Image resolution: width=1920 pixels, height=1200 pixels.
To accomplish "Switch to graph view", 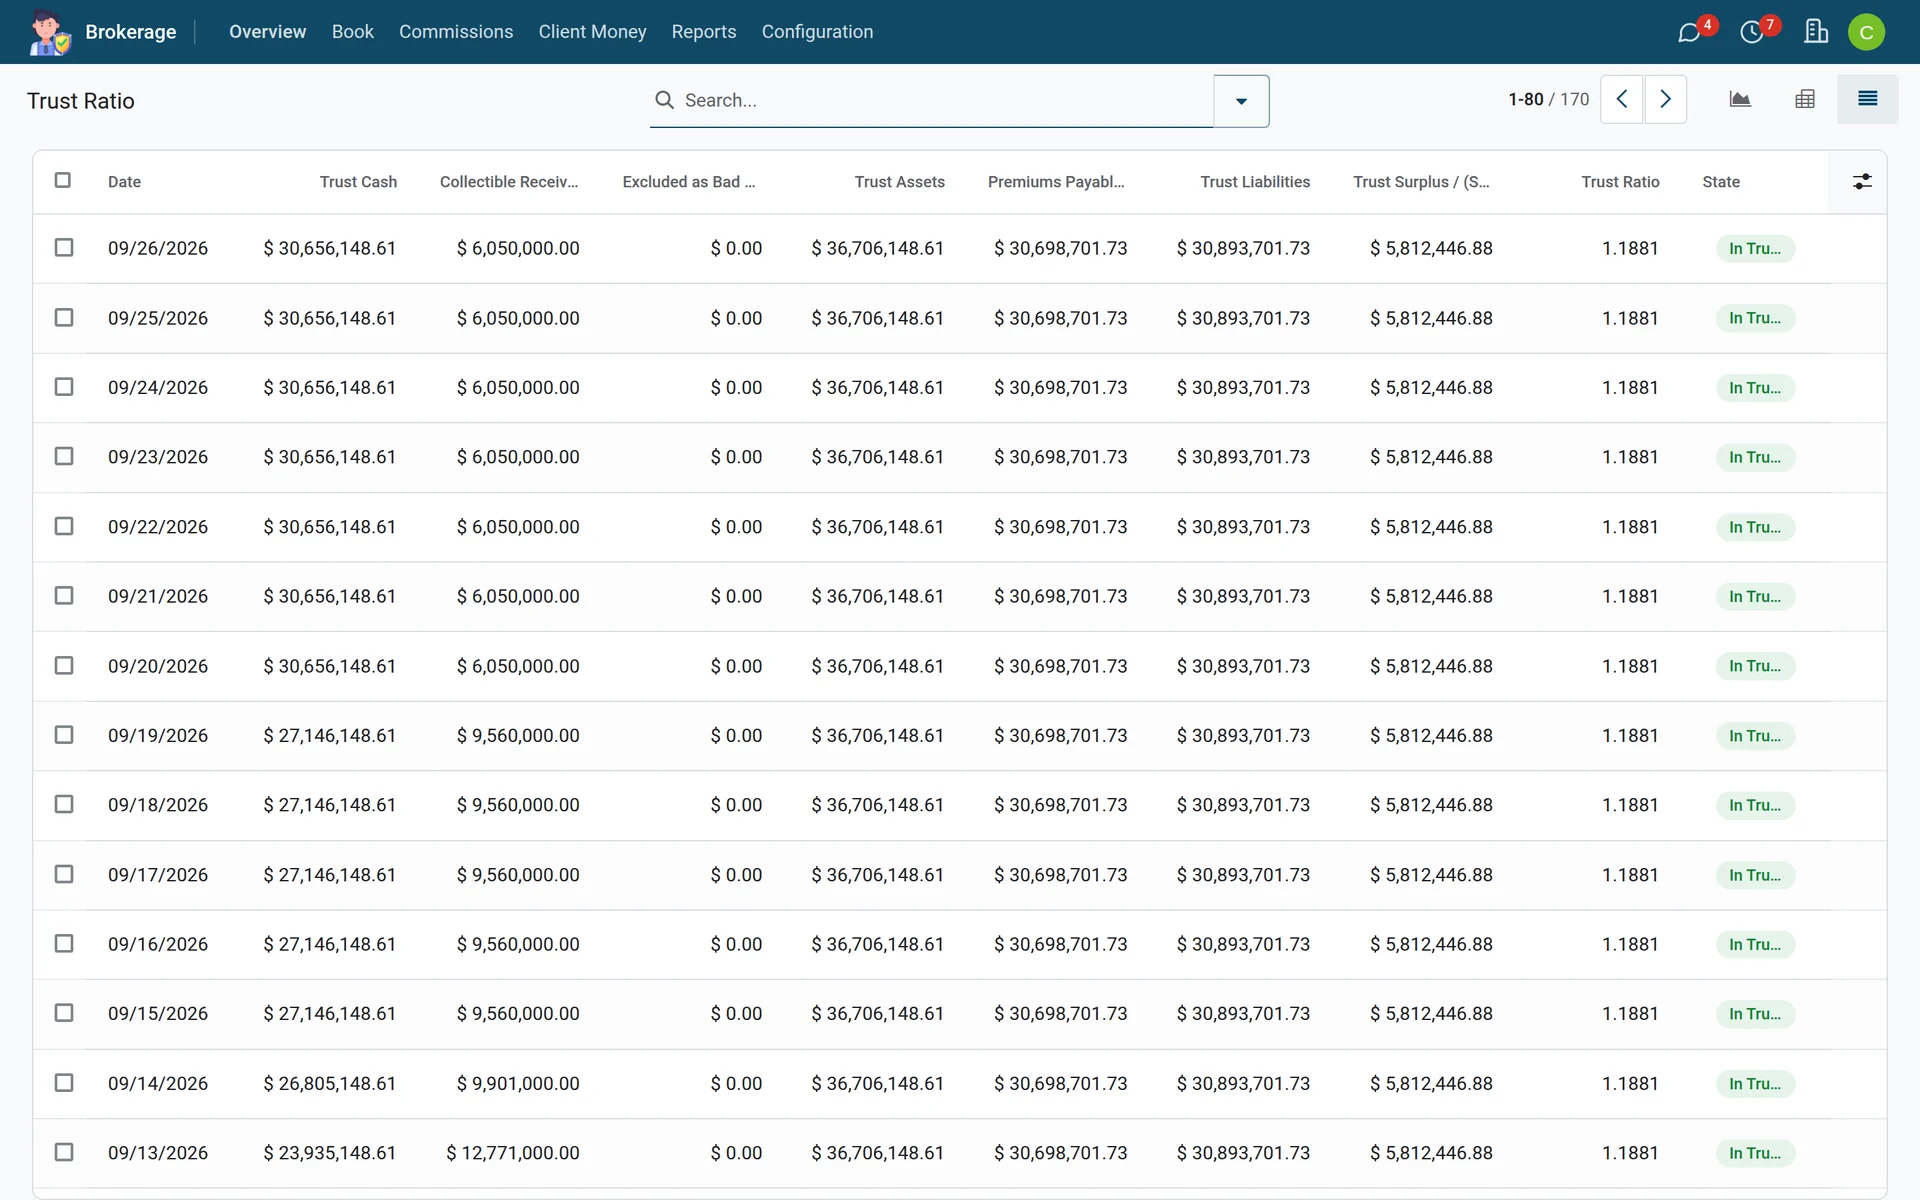I will point(1740,99).
